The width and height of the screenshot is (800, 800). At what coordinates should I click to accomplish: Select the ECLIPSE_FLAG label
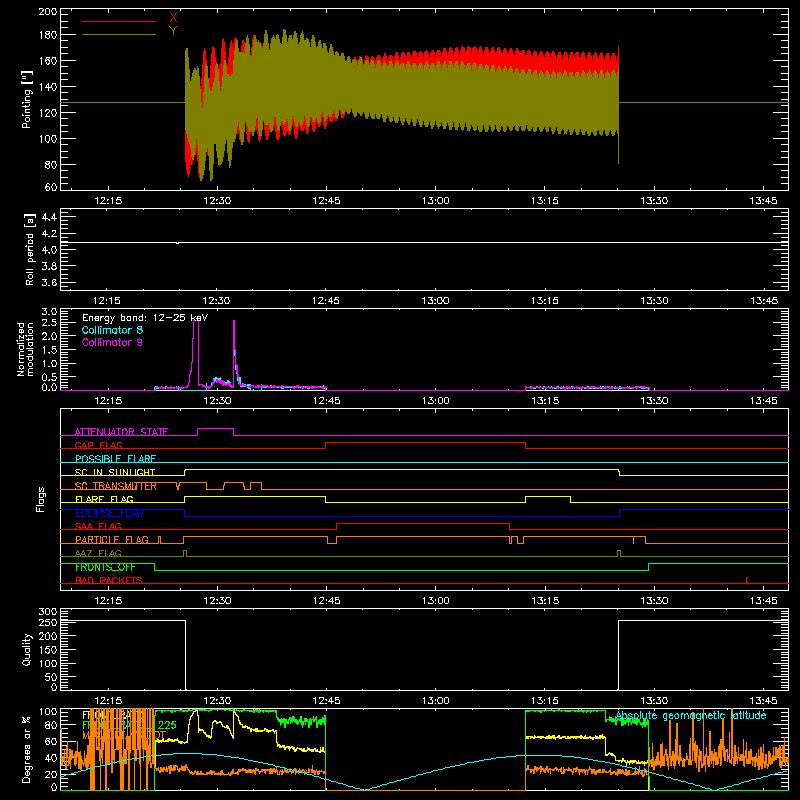click(109, 513)
